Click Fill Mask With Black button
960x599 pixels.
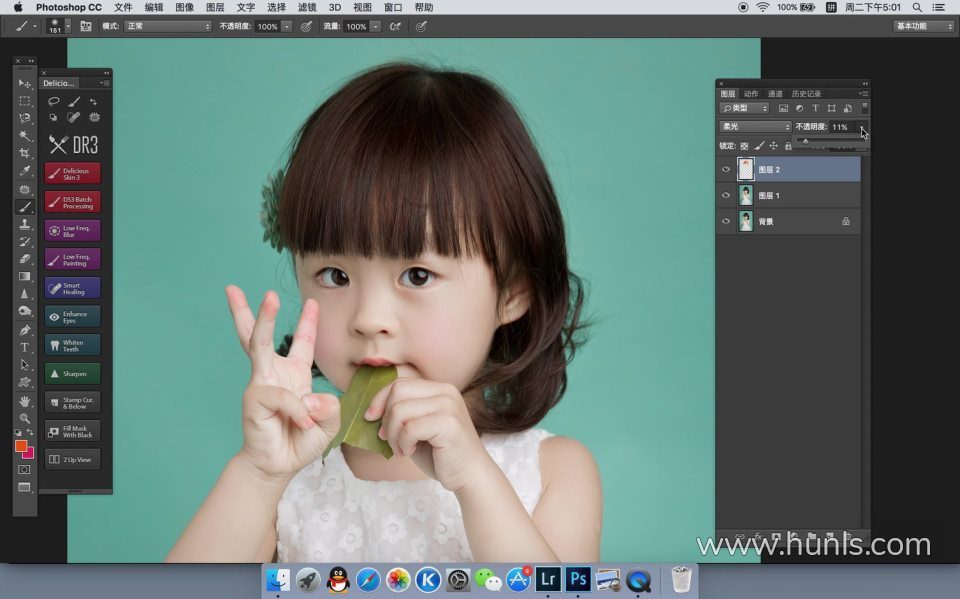point(73,431)
